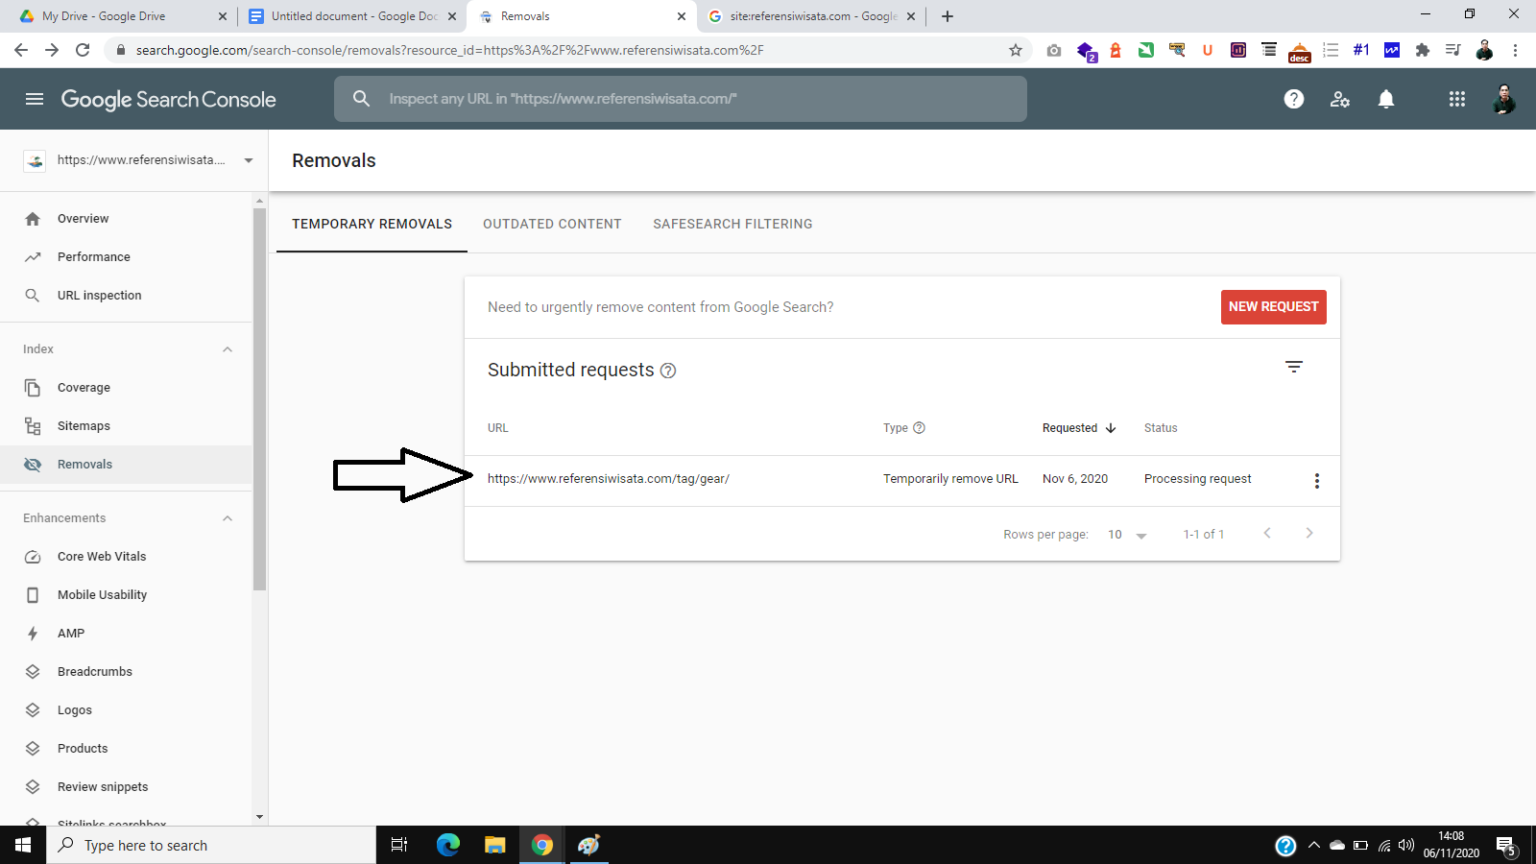Click info icon beside Submitted requests
This screenshot has width=1536, height=864.
[x=668, y=371]
